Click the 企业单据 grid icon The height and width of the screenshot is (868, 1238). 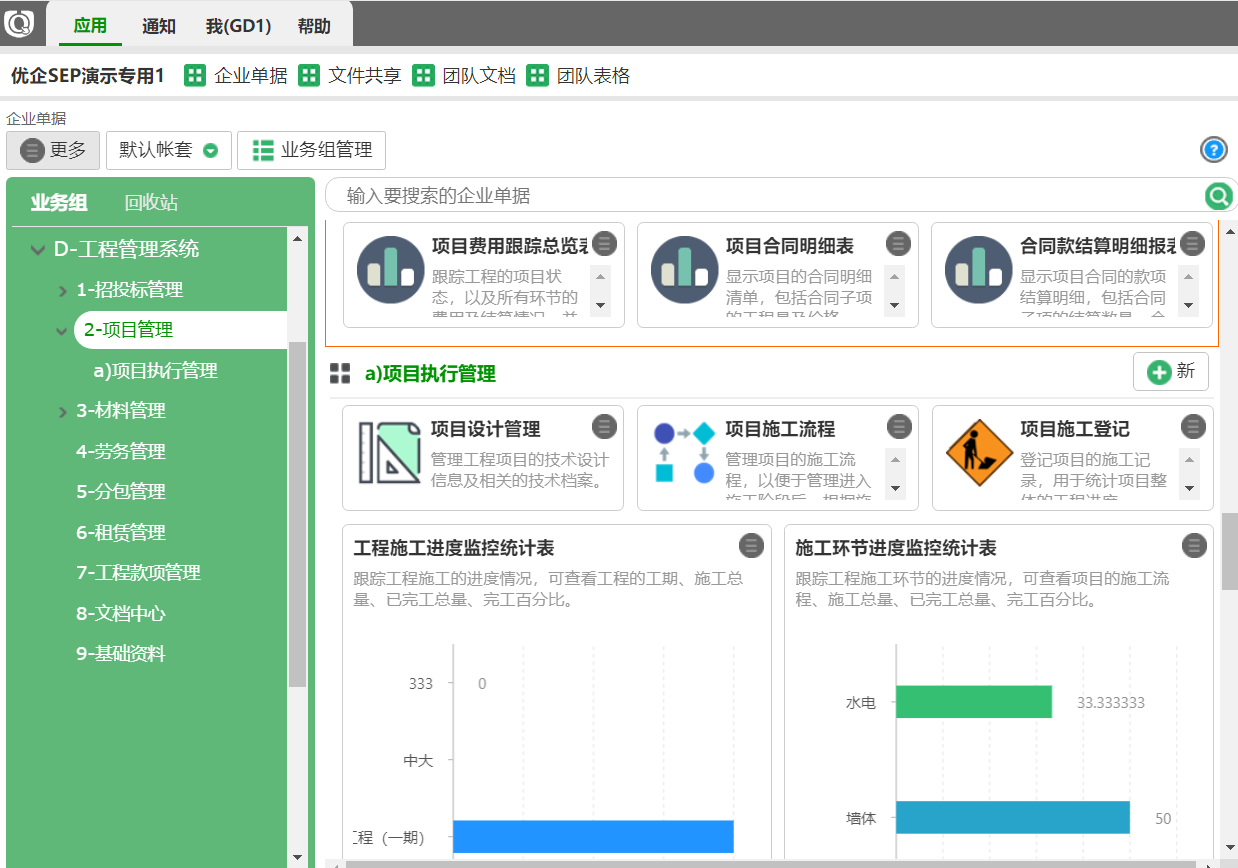click(x=196, y=76)
